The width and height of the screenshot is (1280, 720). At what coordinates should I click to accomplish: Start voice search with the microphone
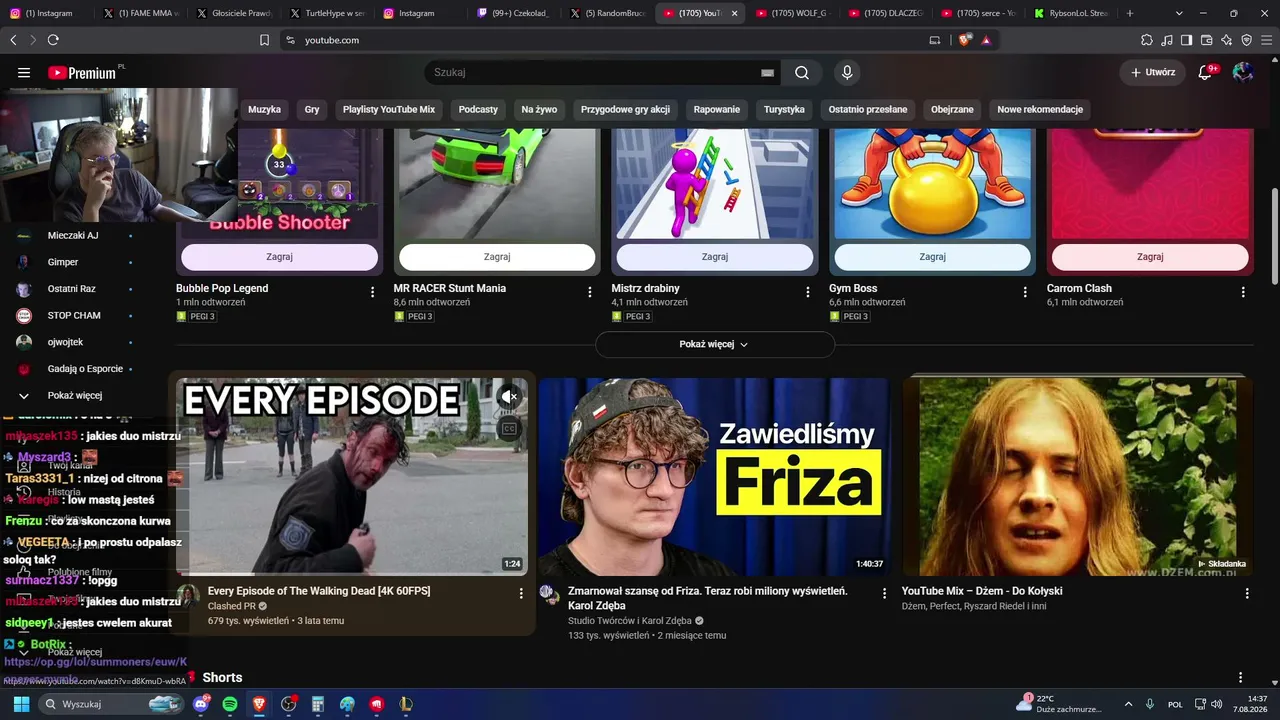[847, 73]
